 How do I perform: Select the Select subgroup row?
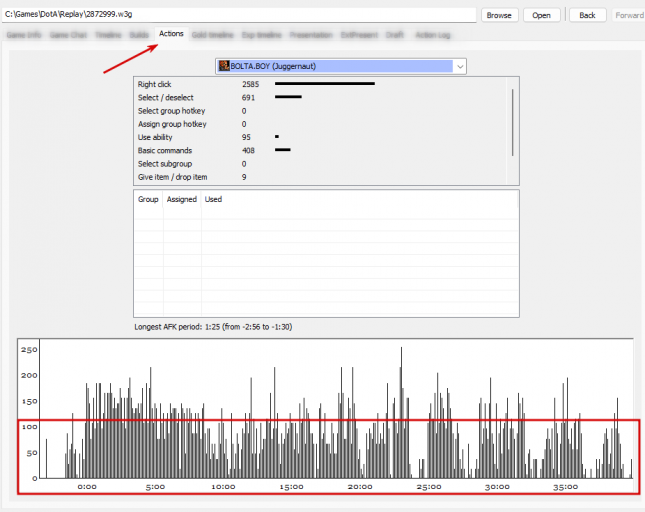coord(320,164)
